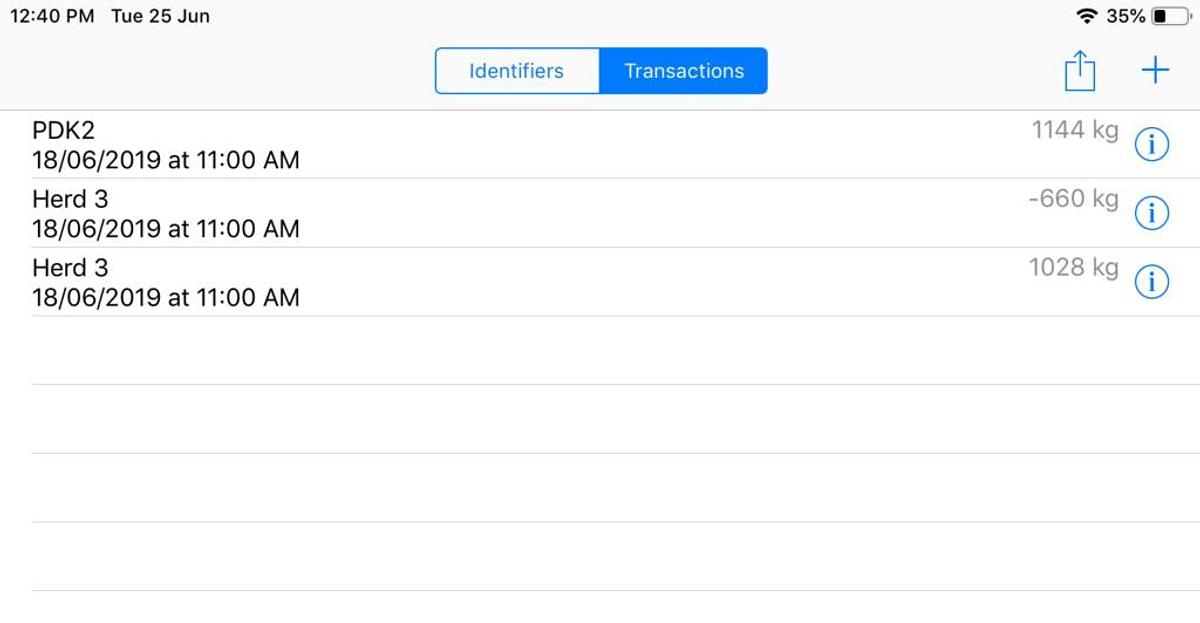The width and height of the screenshot is (1200, 623).
Task: Show info for Herd 3 -660 kg entry
Action: pyautogui.click(x=1152, y=214)
